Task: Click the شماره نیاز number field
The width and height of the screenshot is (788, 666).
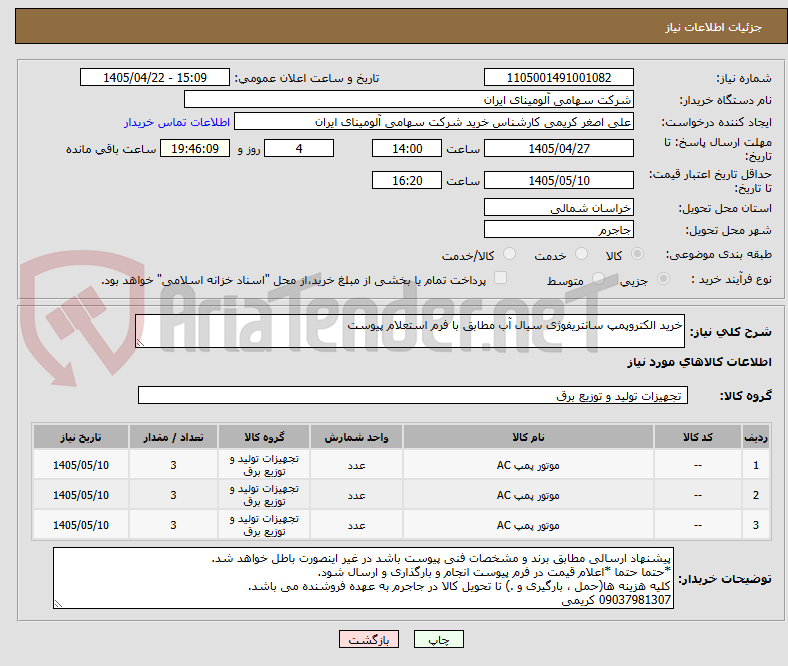Action: click(559, 77)
